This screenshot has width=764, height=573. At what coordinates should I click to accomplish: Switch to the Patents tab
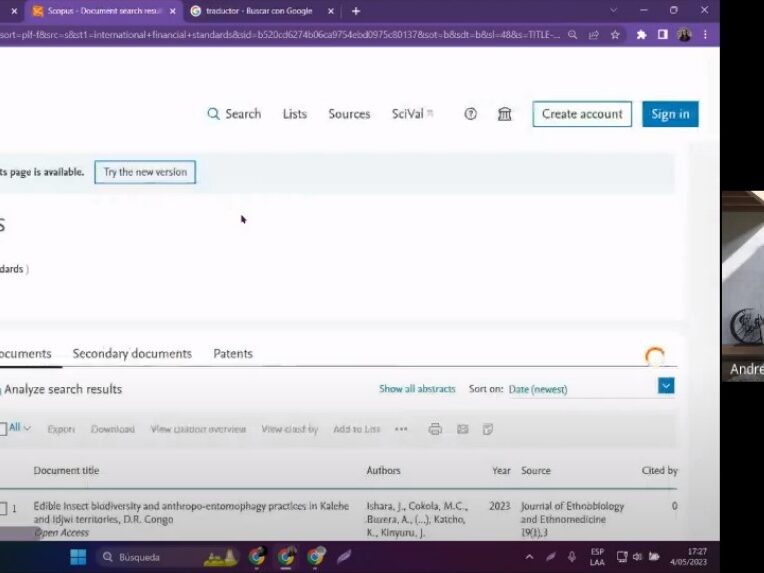[233, 354]
